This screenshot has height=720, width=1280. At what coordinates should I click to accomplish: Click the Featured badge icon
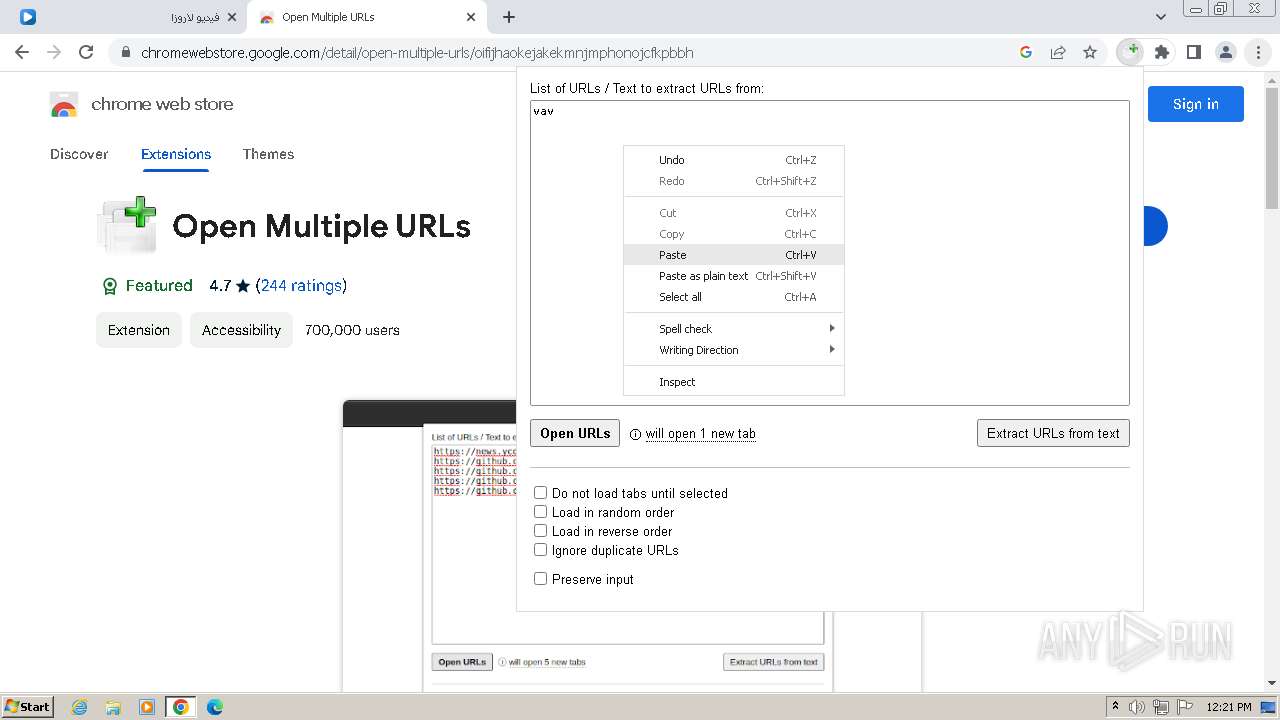pos(110,286)
